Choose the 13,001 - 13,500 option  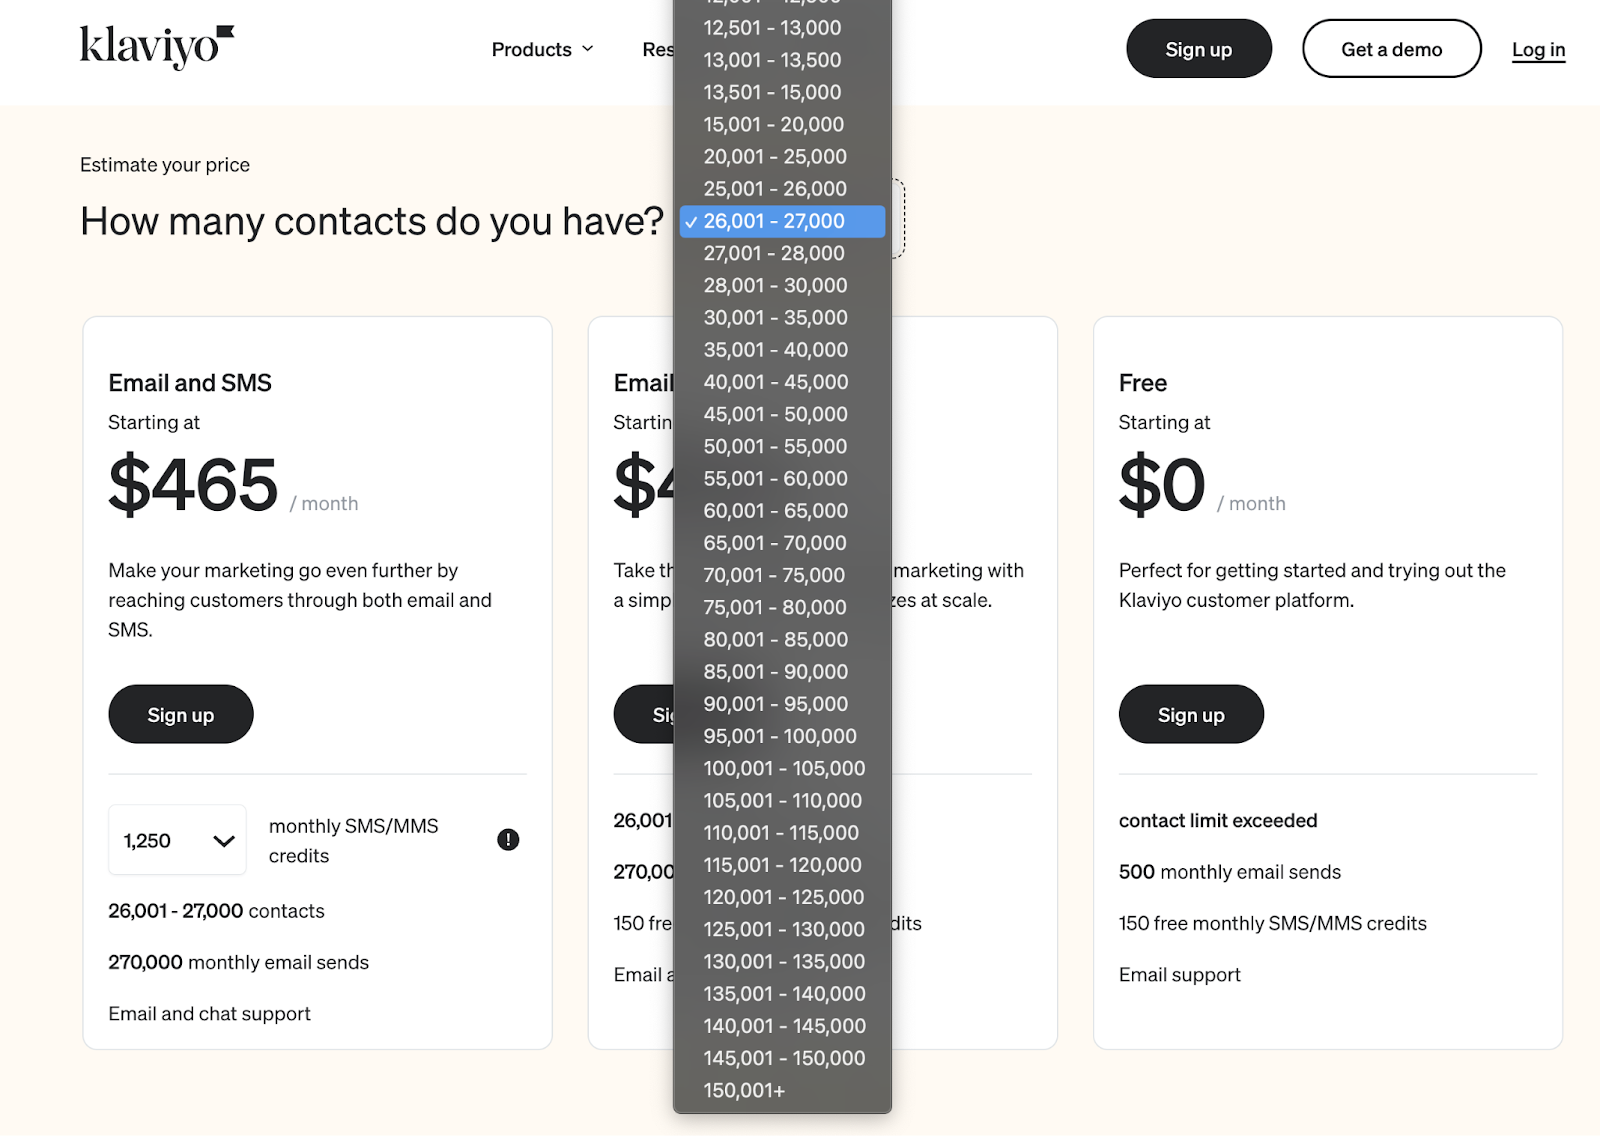(782, 60)
